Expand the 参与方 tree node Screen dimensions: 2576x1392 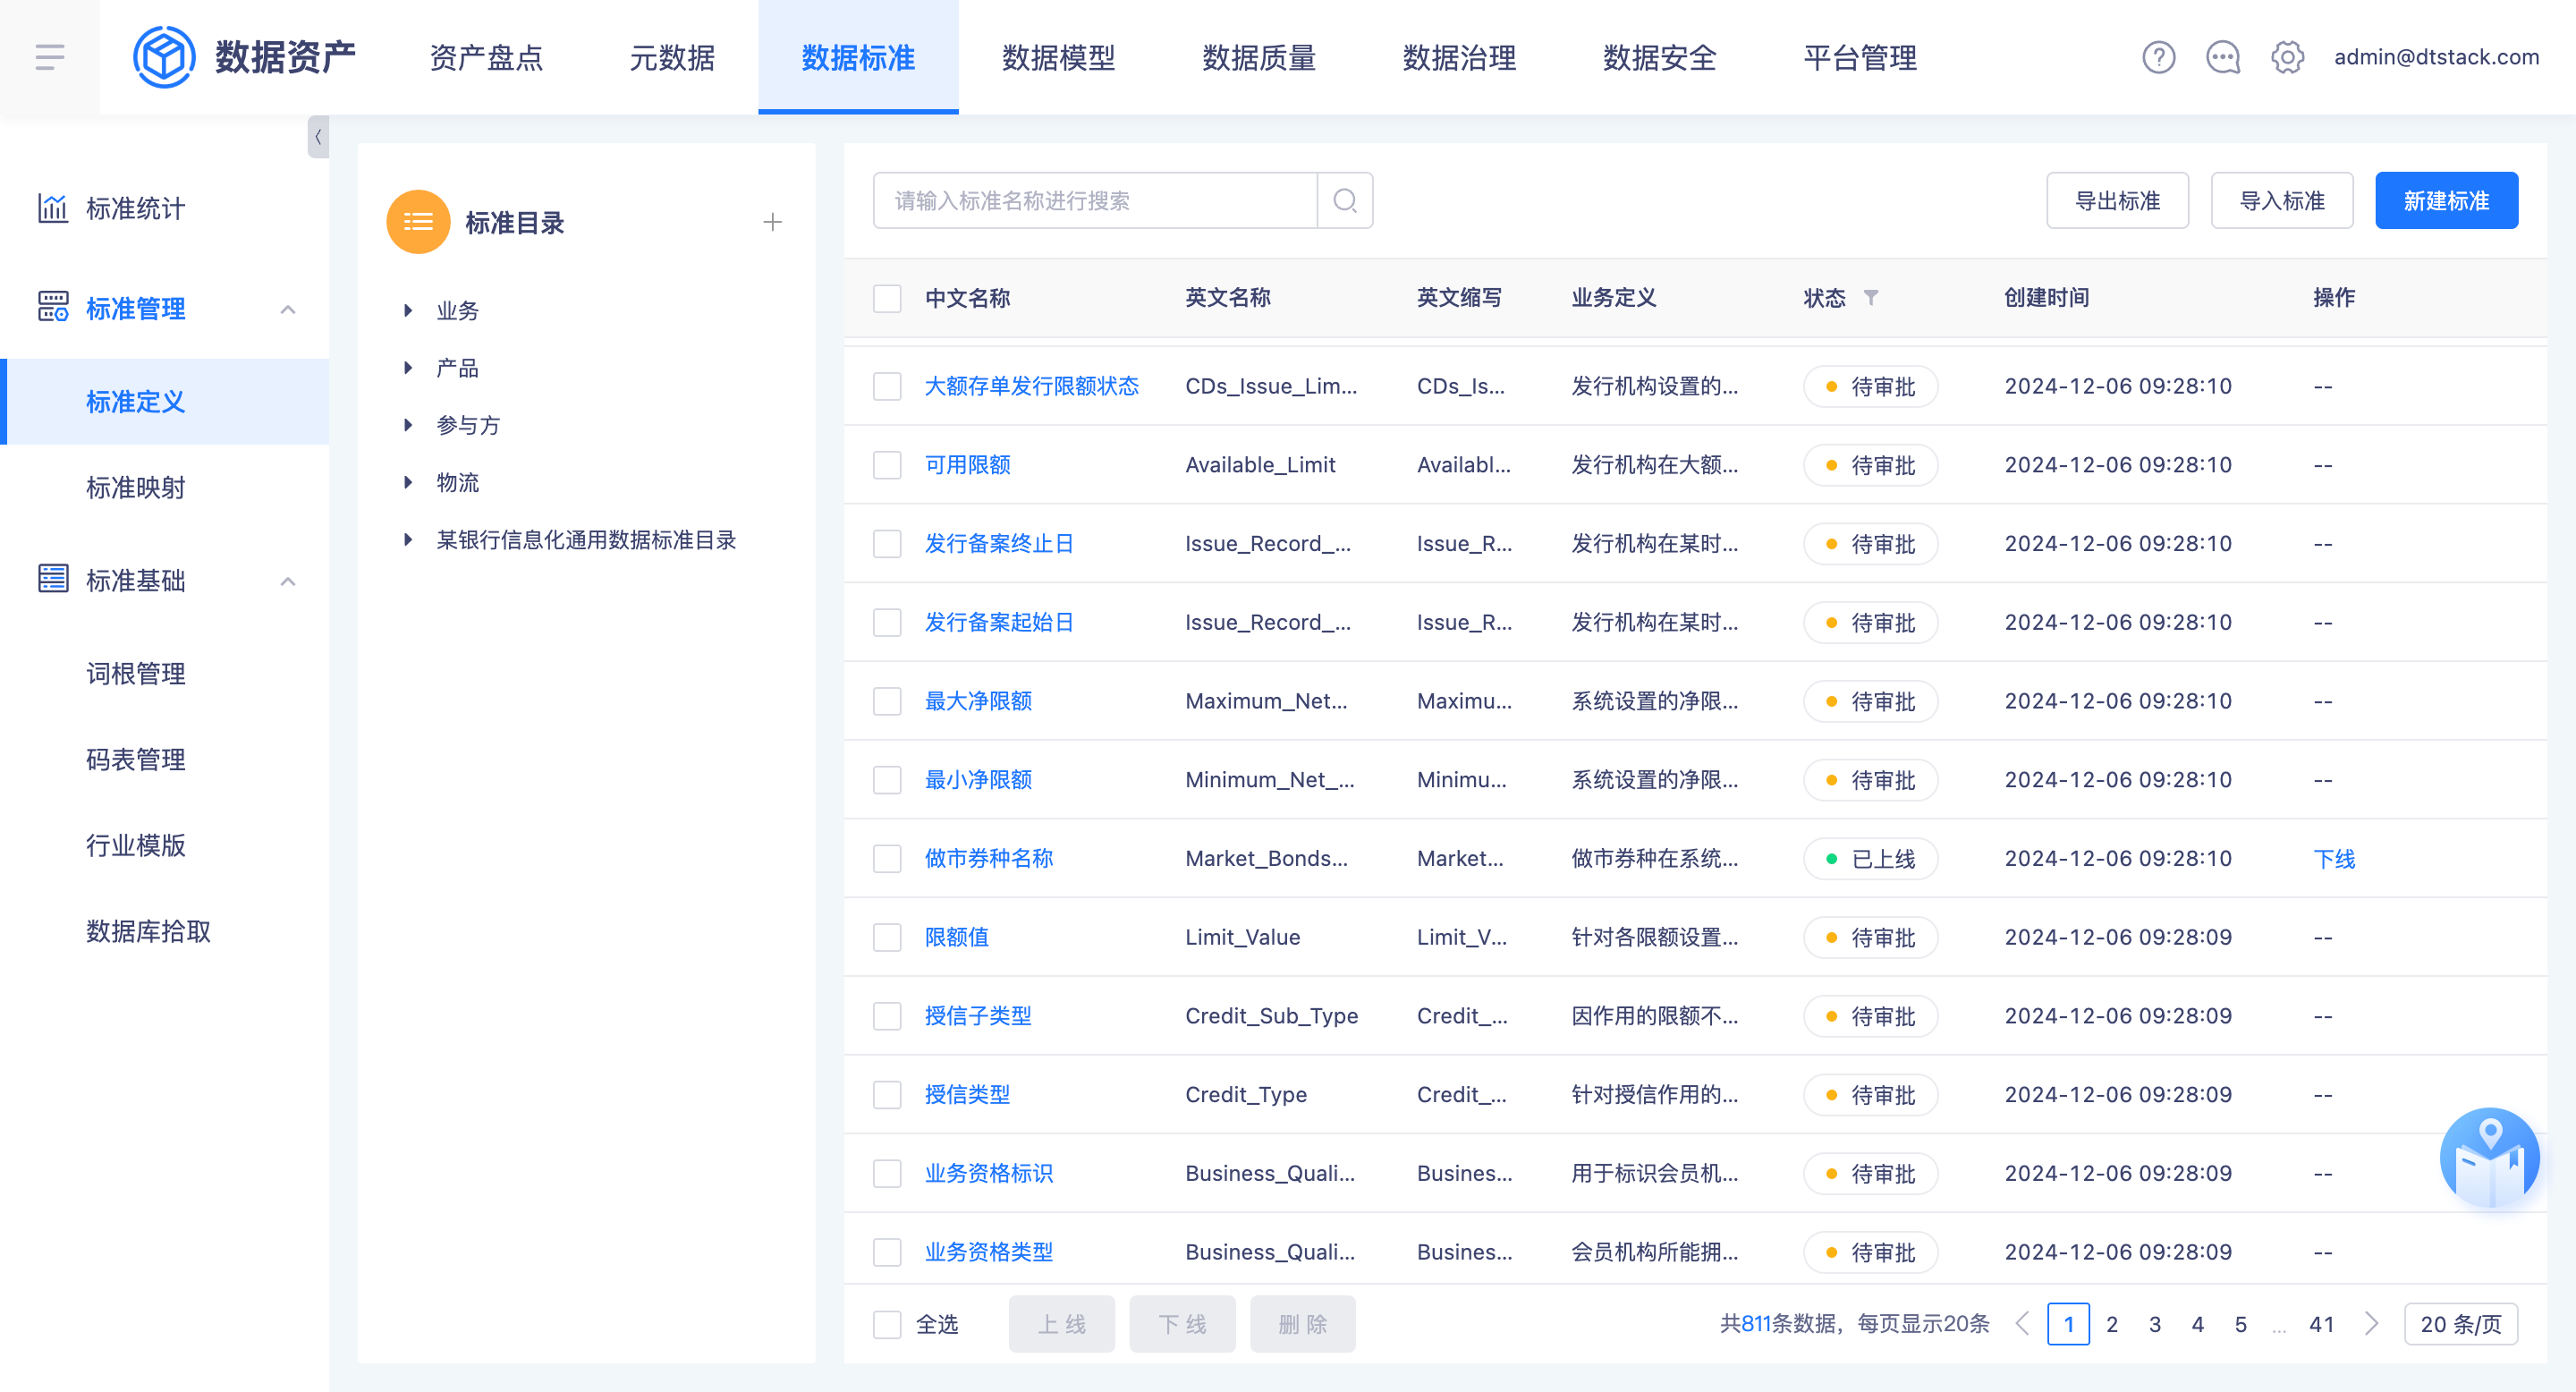408,424
